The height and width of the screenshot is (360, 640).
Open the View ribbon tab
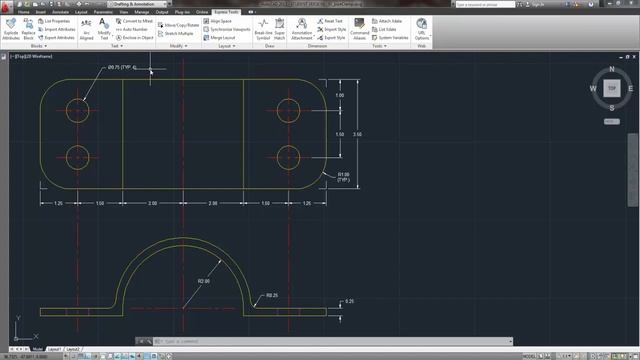(x=124, y=12)
